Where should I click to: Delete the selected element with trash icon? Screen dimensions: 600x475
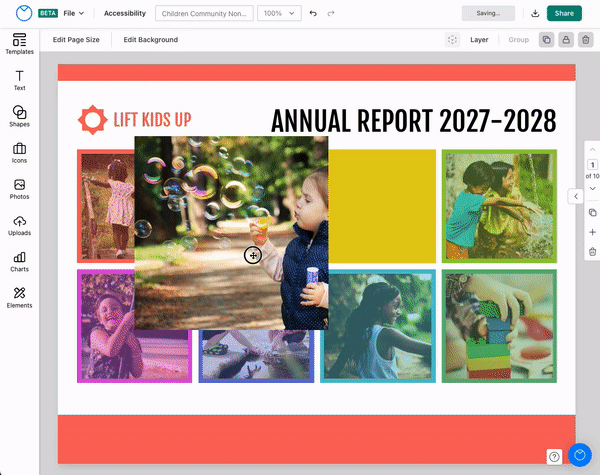pyautogui.click(x=586, y=40)
